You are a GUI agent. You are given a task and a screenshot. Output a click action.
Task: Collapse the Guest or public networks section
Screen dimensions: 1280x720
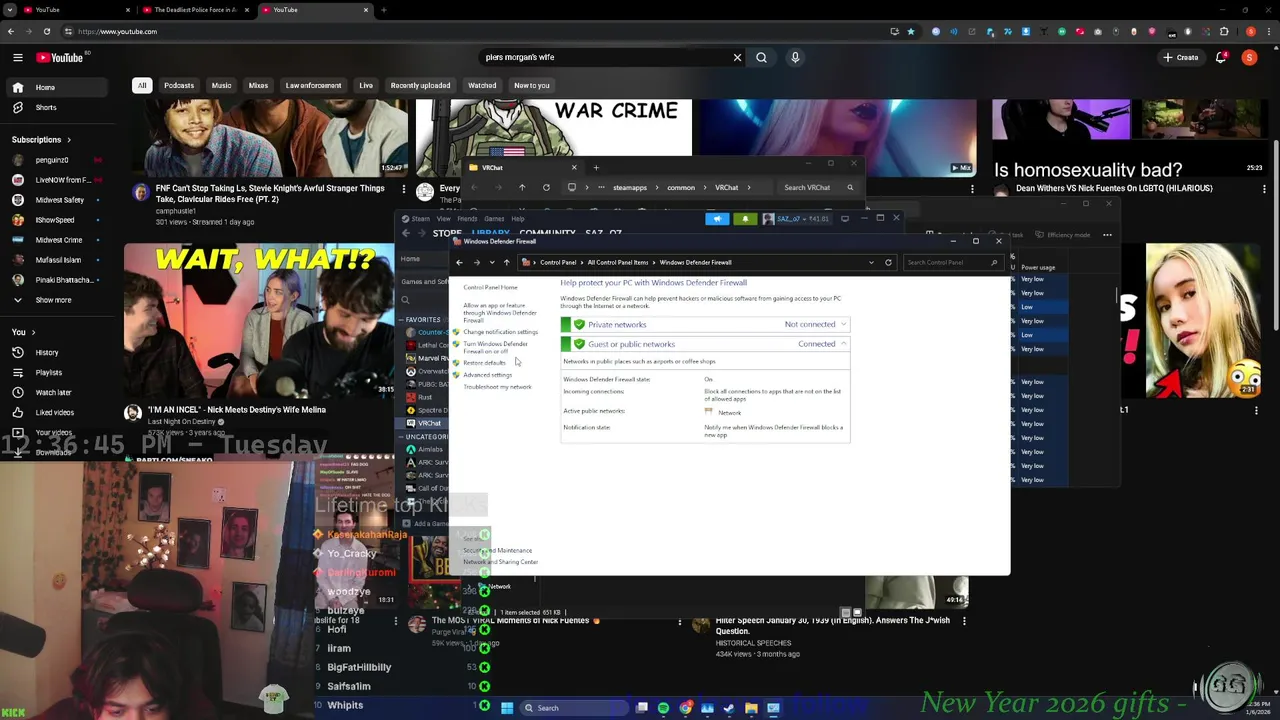(x=844, y=344)
